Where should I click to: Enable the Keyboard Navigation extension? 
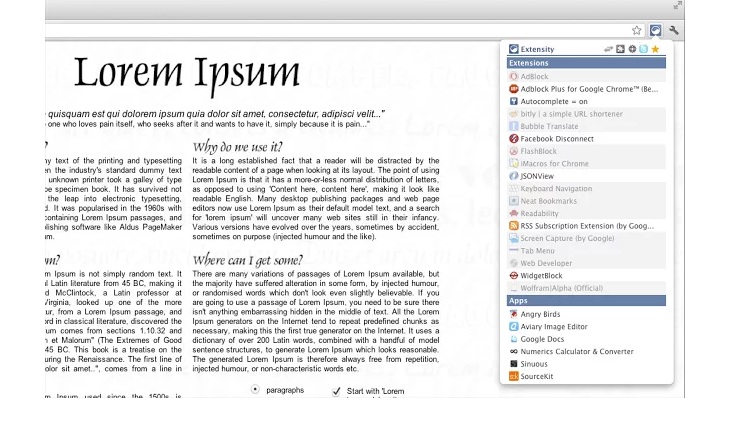coord(586,189)
